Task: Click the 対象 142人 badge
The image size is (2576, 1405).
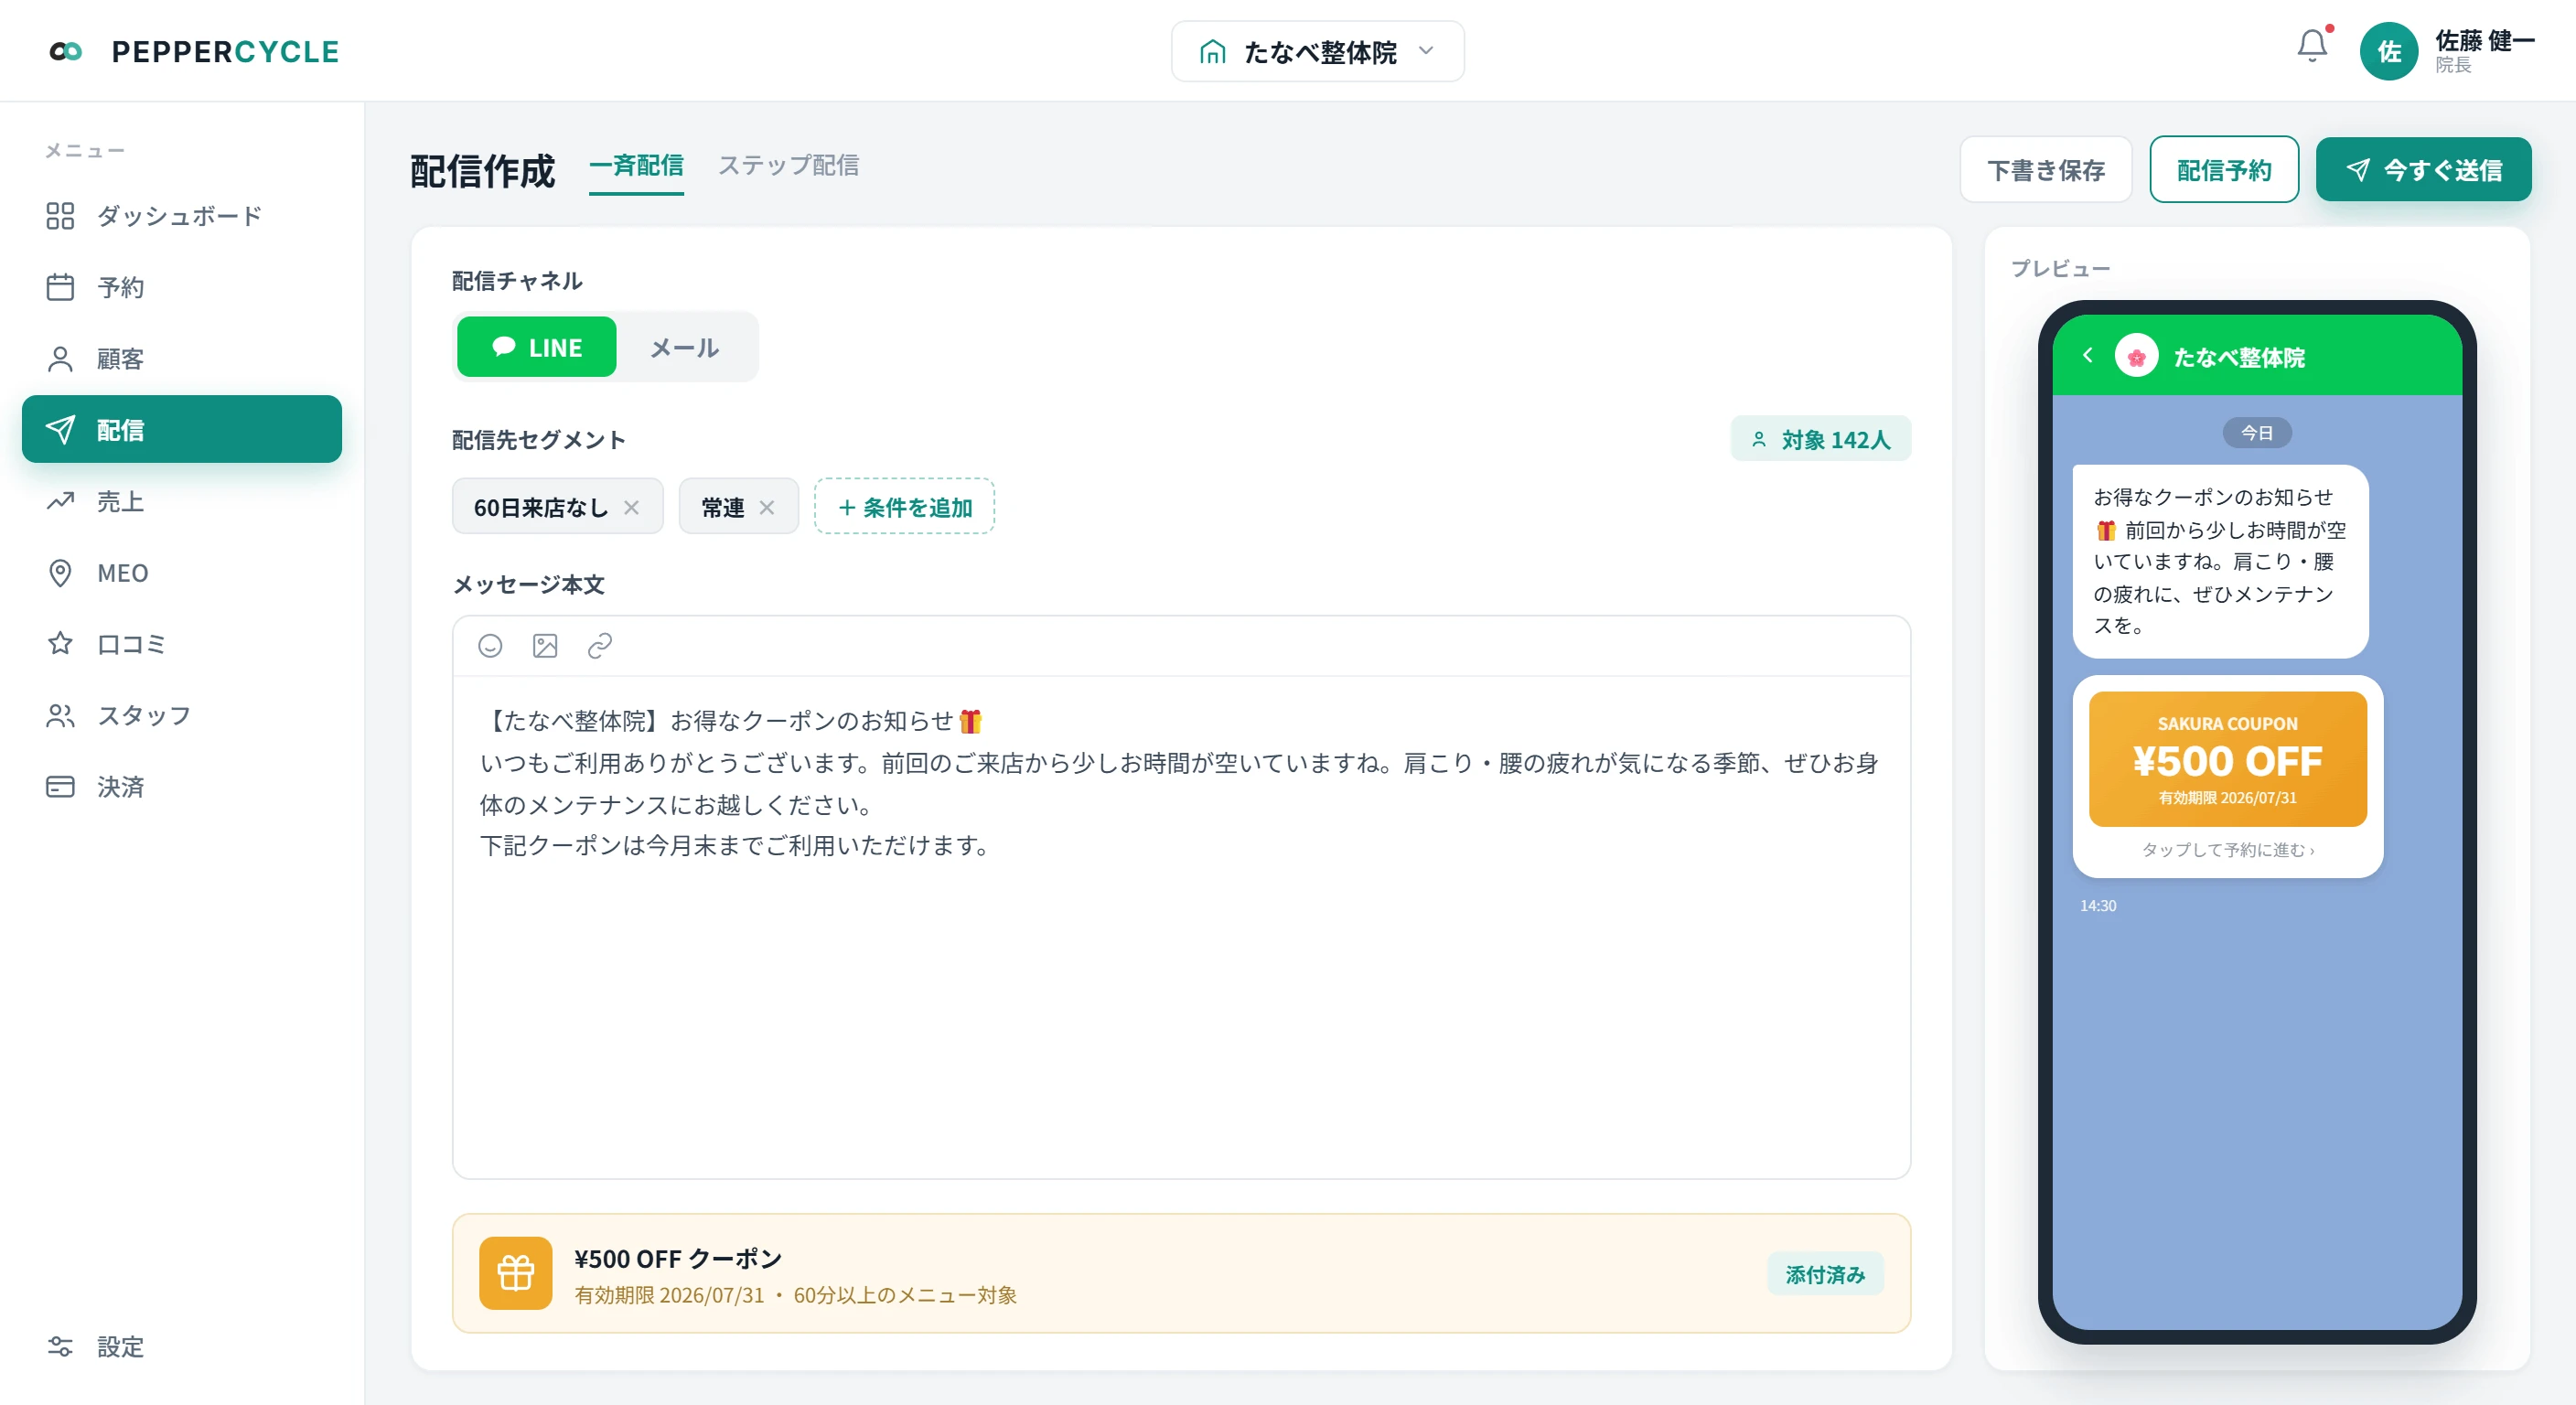Action: point(1820,439)
